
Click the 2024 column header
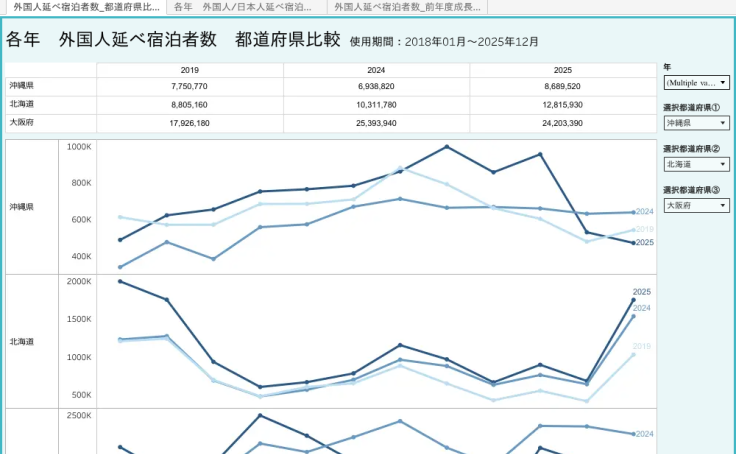click(x=376, y=70)
